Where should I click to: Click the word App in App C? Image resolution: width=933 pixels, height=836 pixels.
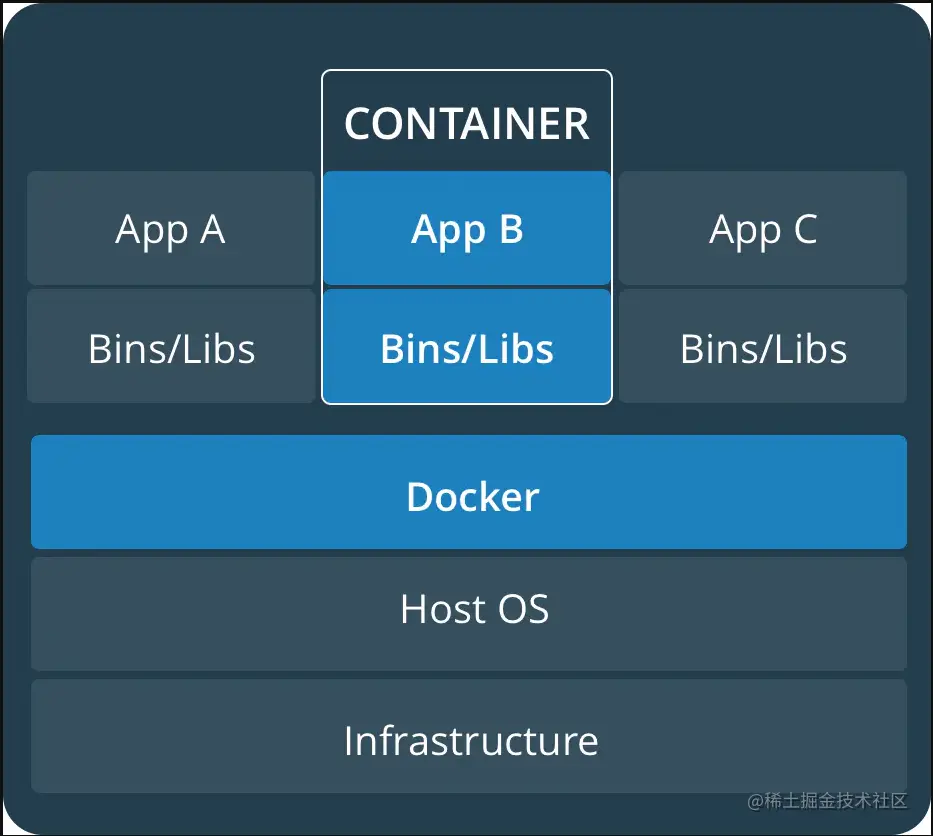click(x=746, y=232)
